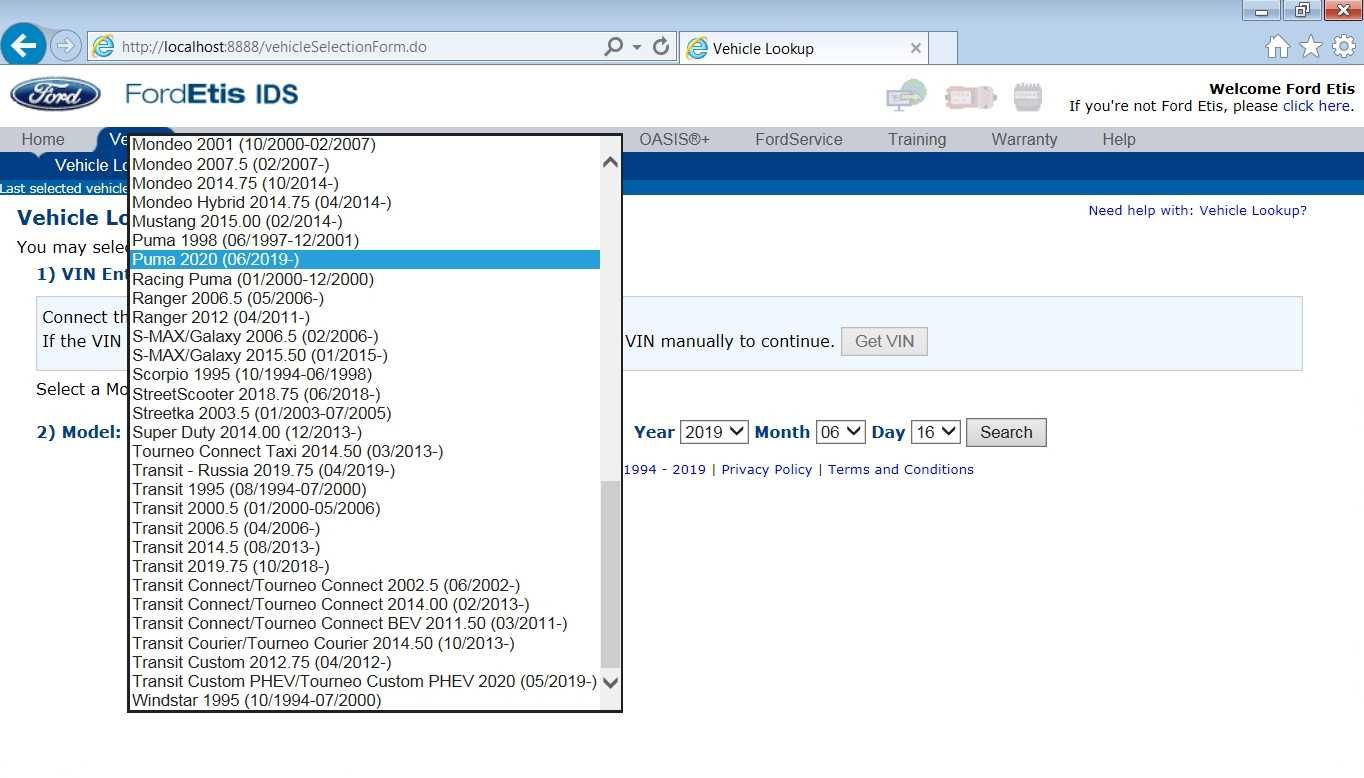Open the Training menu tab
Screen dimensions: 1364x778
pos(917,140)
